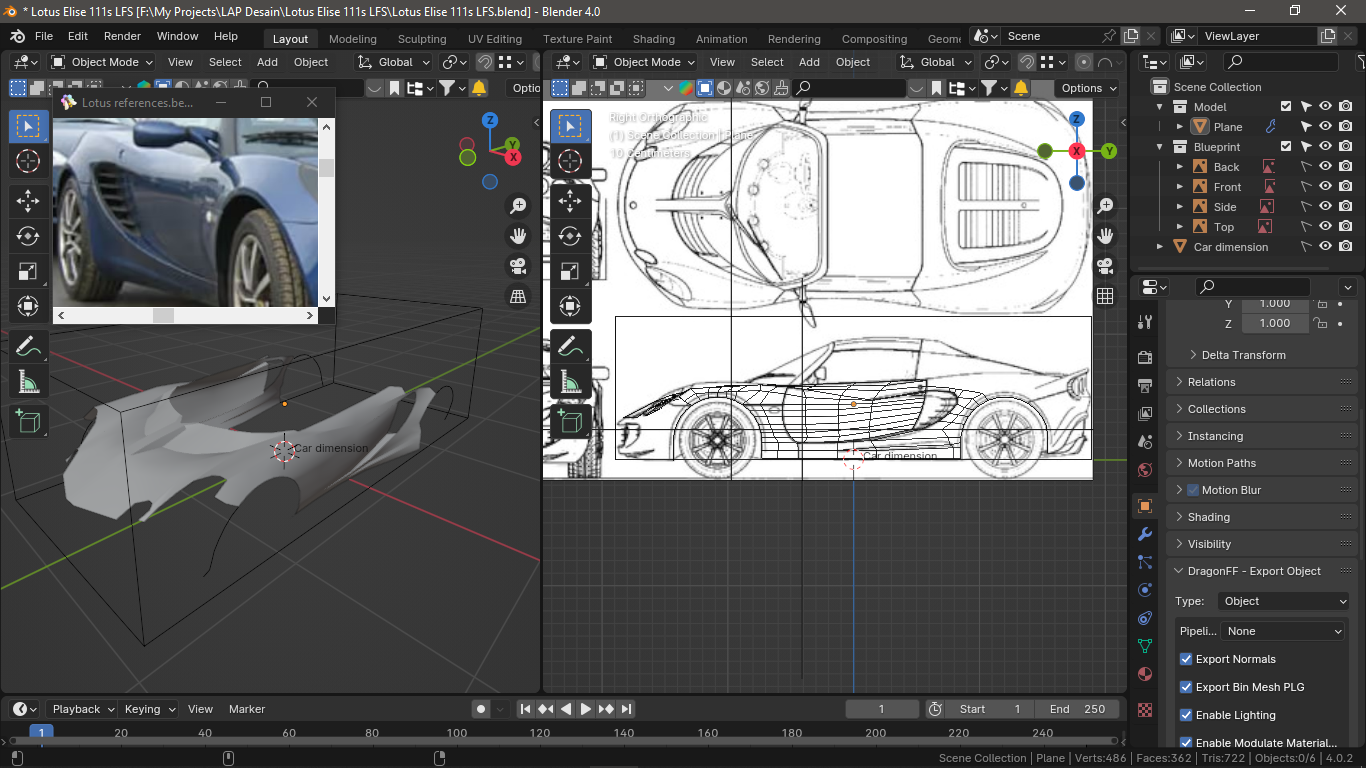Viewport: 1366px width, 768px height.
Task: Switch to the Sculpting workspace tab
Action: pos(422,39)
